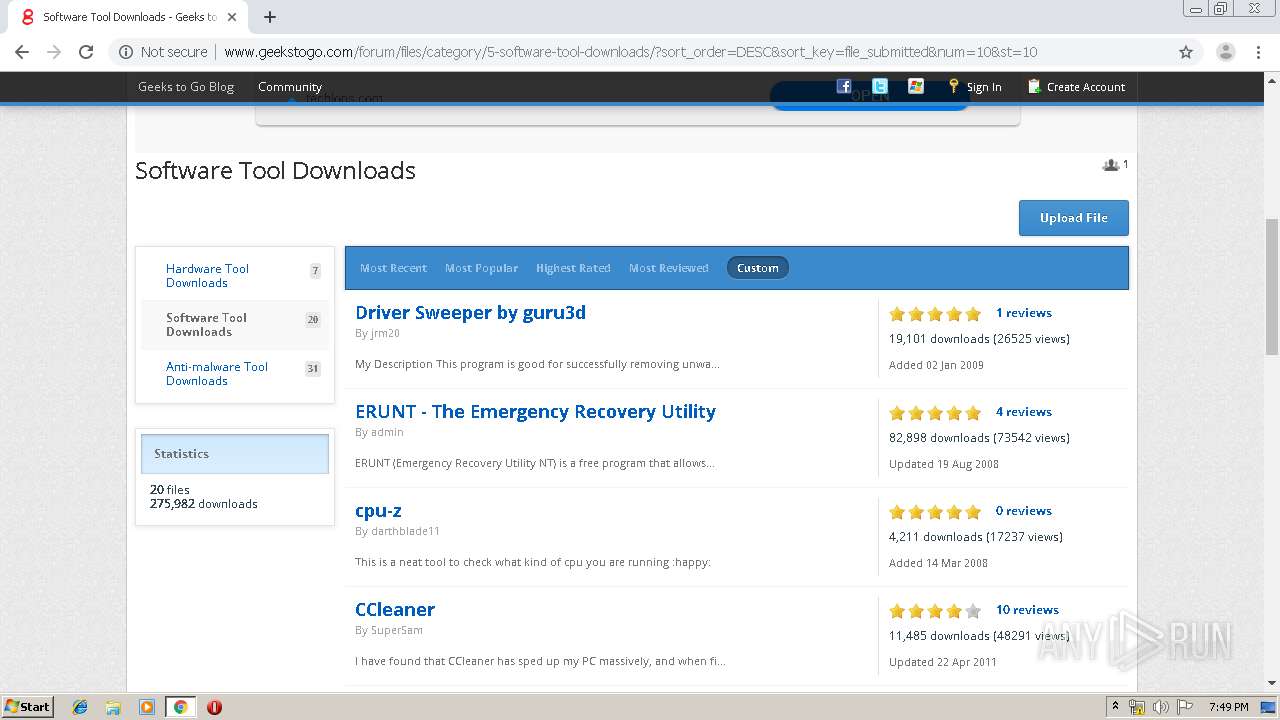Image resolution: width=1280 pixels, height=720 pixels.
Task: View the 10 reviews link for CCleaner
Action: [x=1027, y=610]
